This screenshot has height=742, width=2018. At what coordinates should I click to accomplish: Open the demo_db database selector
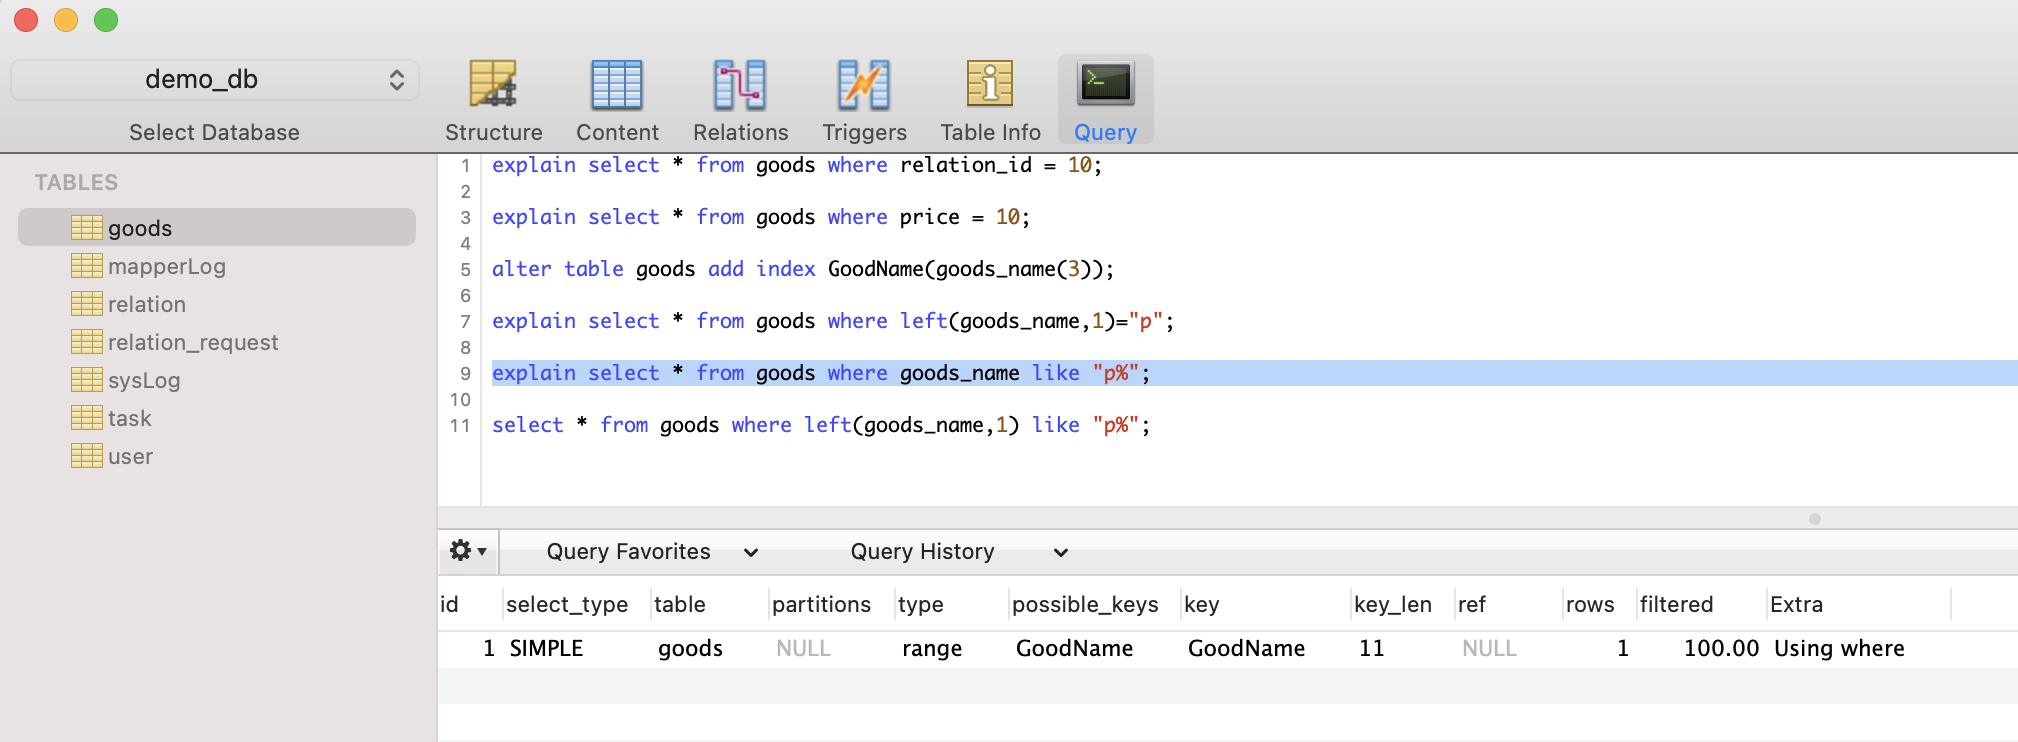pyautogui.click(x=215, y=80)
